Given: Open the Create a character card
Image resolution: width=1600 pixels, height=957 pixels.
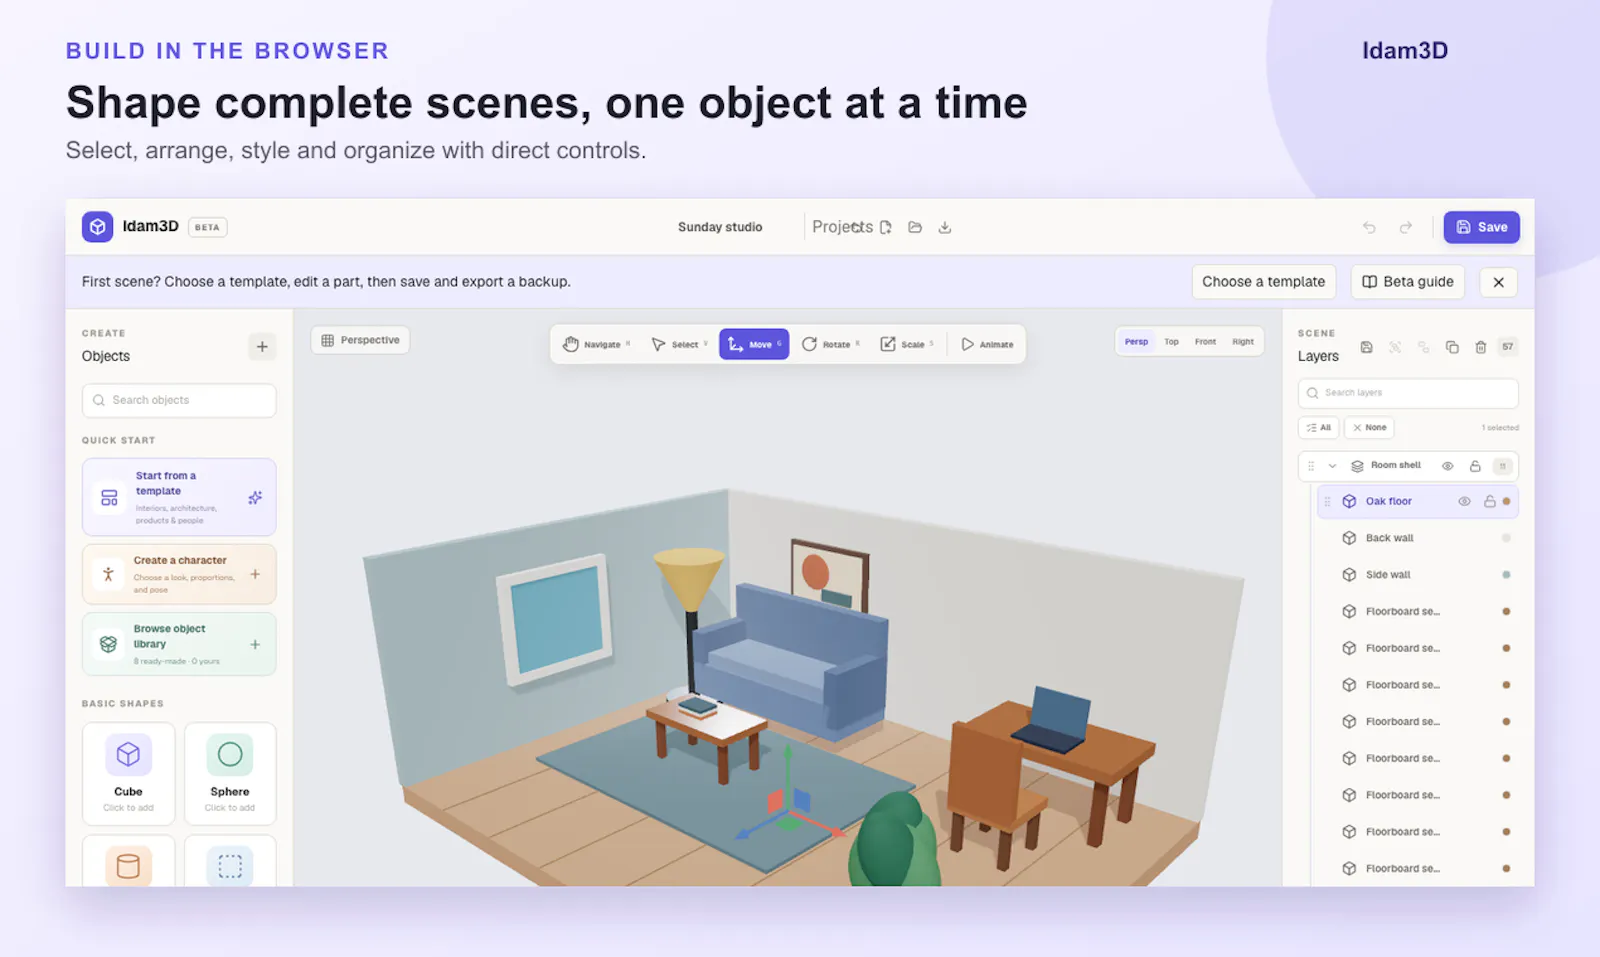Looking at the screenshot, I should pyautogui.click(x=179, y=574).
